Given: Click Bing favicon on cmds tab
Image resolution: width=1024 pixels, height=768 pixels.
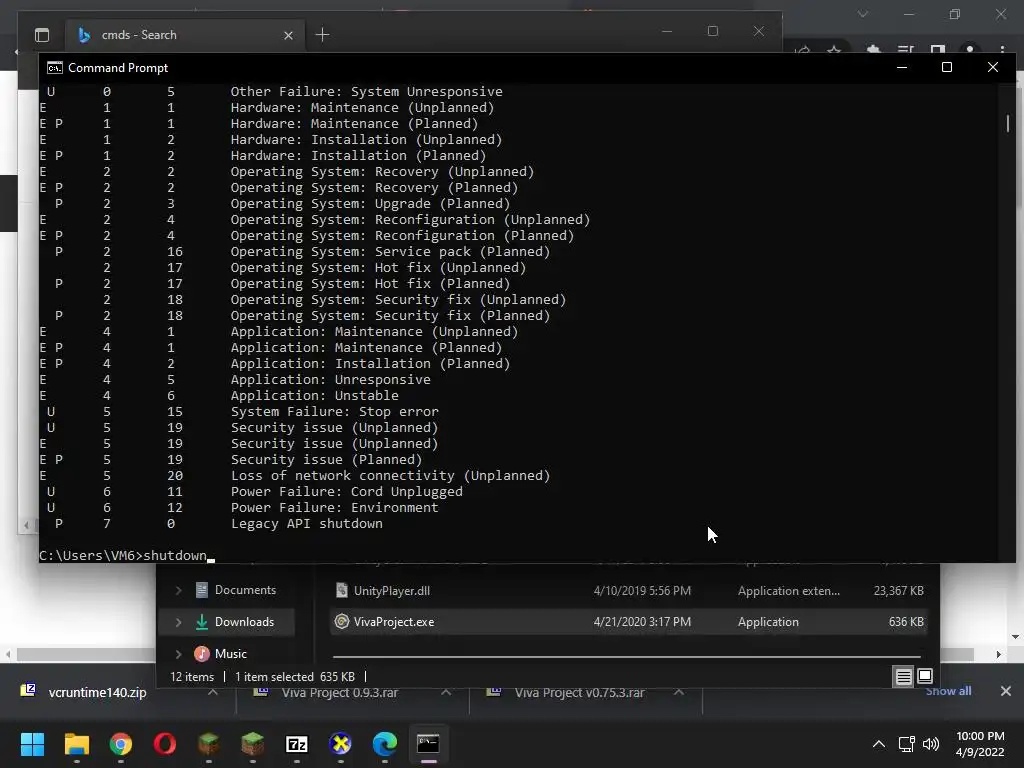Looking at the screenshot, I should tap(84, 35).
